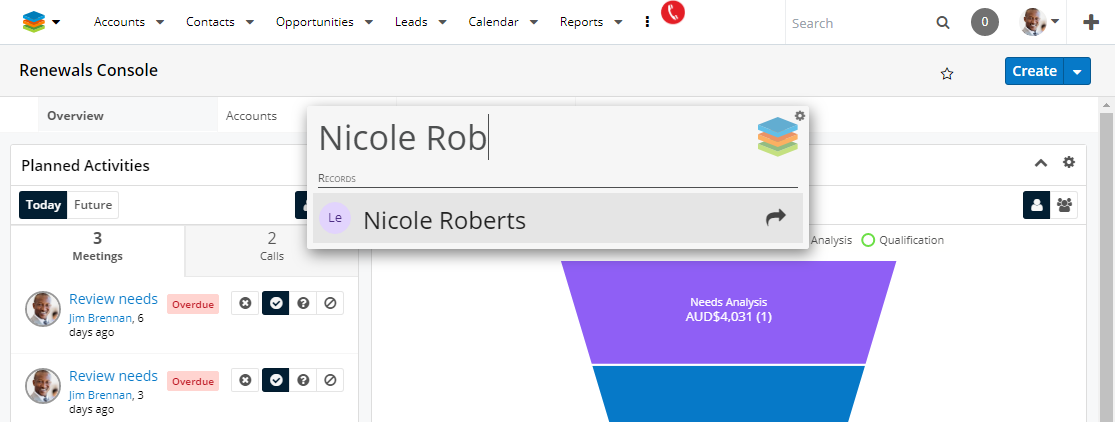Open the Create button dropdown arrow
Viewport: 1115px width, 422px height.
point(1077,71)
